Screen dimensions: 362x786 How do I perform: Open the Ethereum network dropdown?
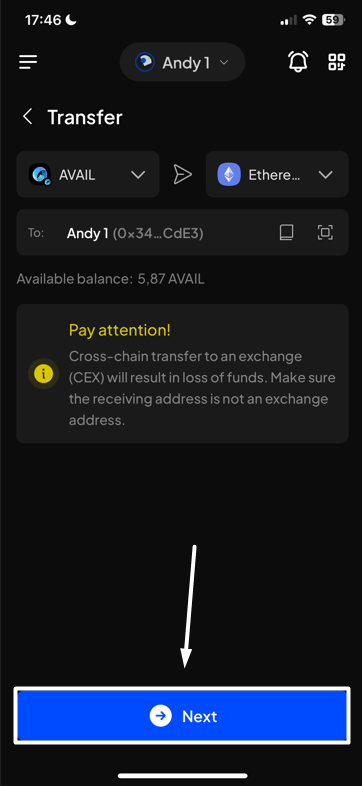coord(277,174)
